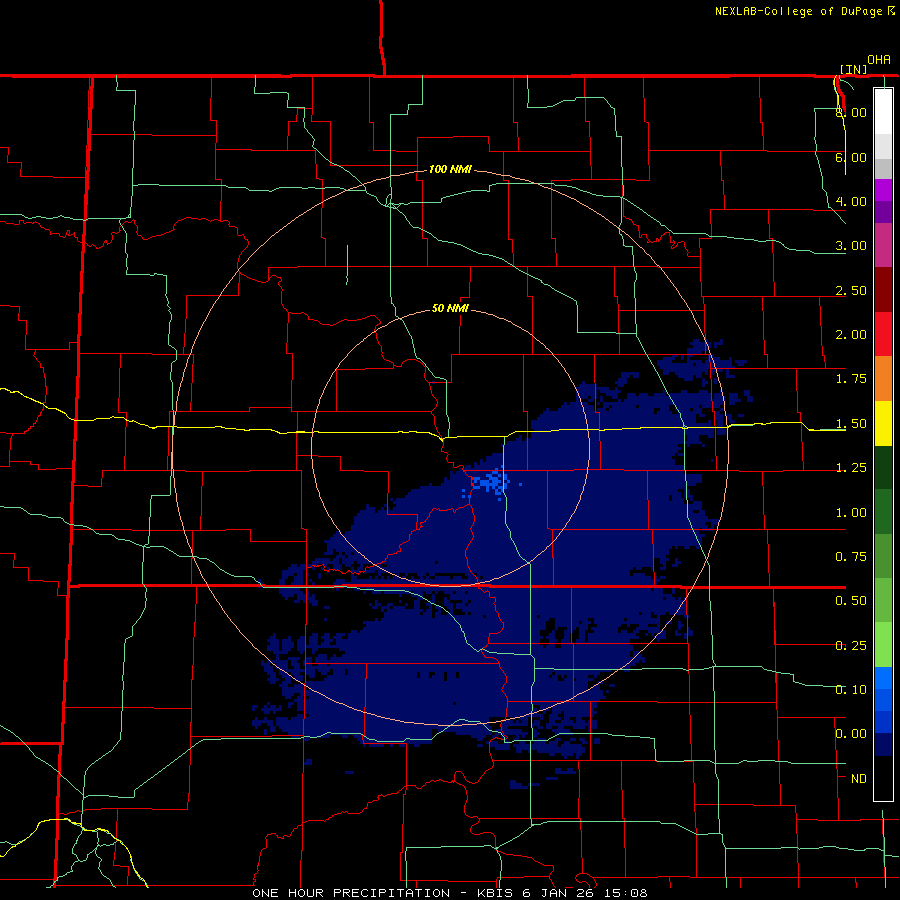The image size is (900, 900).
Task: Click the white swatch atop the color scale
Action: click(x=883, y=112)
